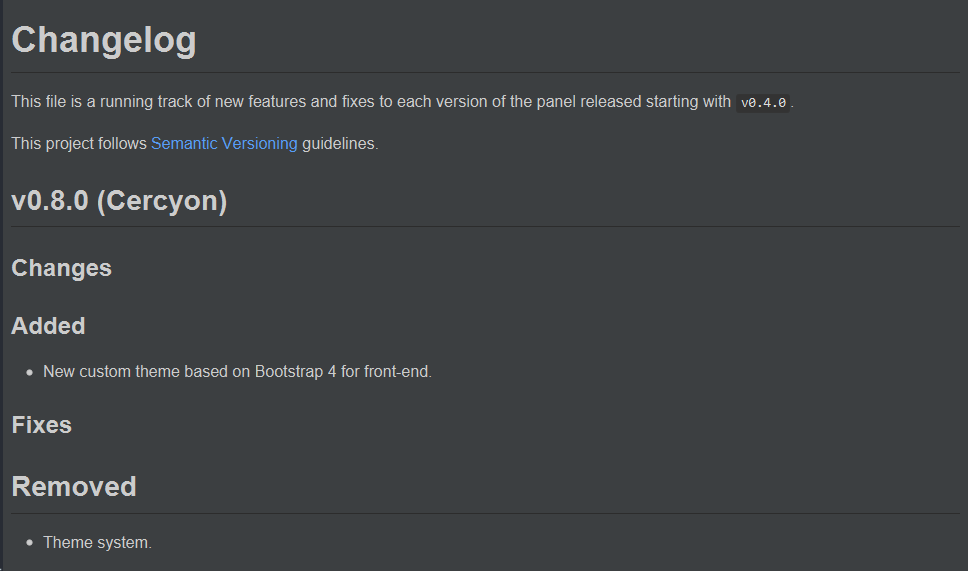968x571 pixels.
Task: Click the Changelog main heading
Action: (x=104, y=41)
